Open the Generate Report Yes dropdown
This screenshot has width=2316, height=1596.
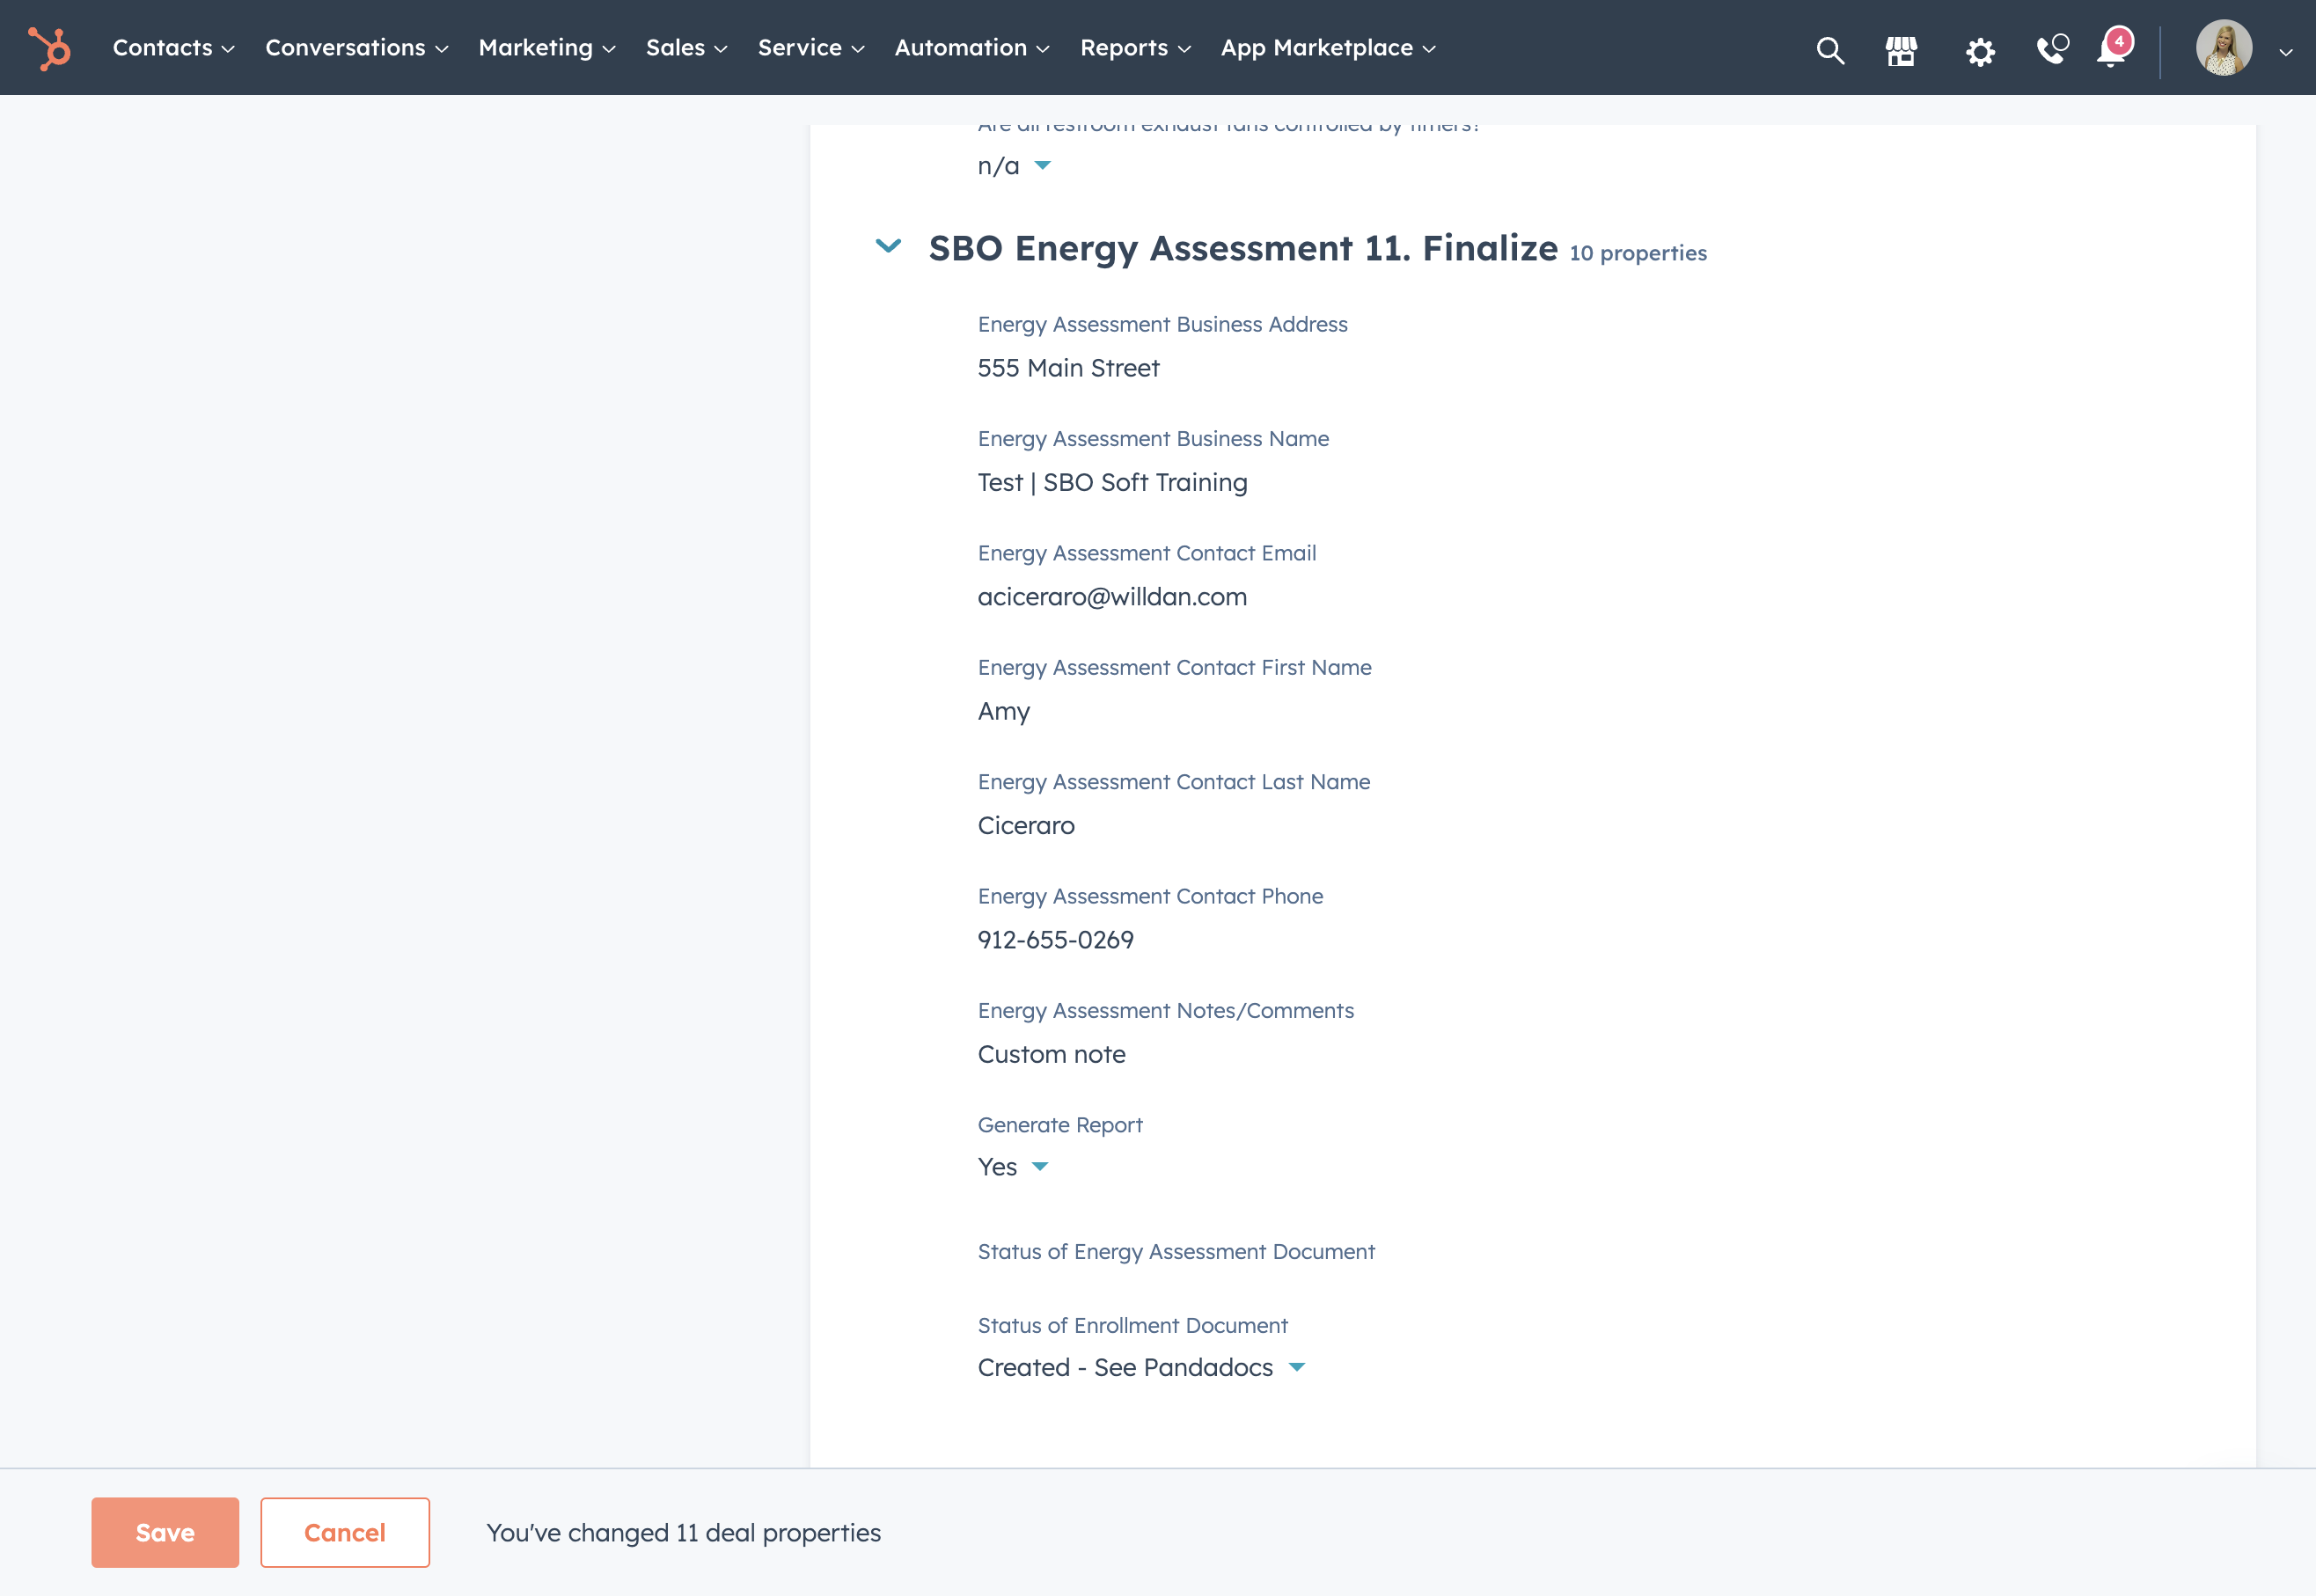click(x=1012, y=1167)
